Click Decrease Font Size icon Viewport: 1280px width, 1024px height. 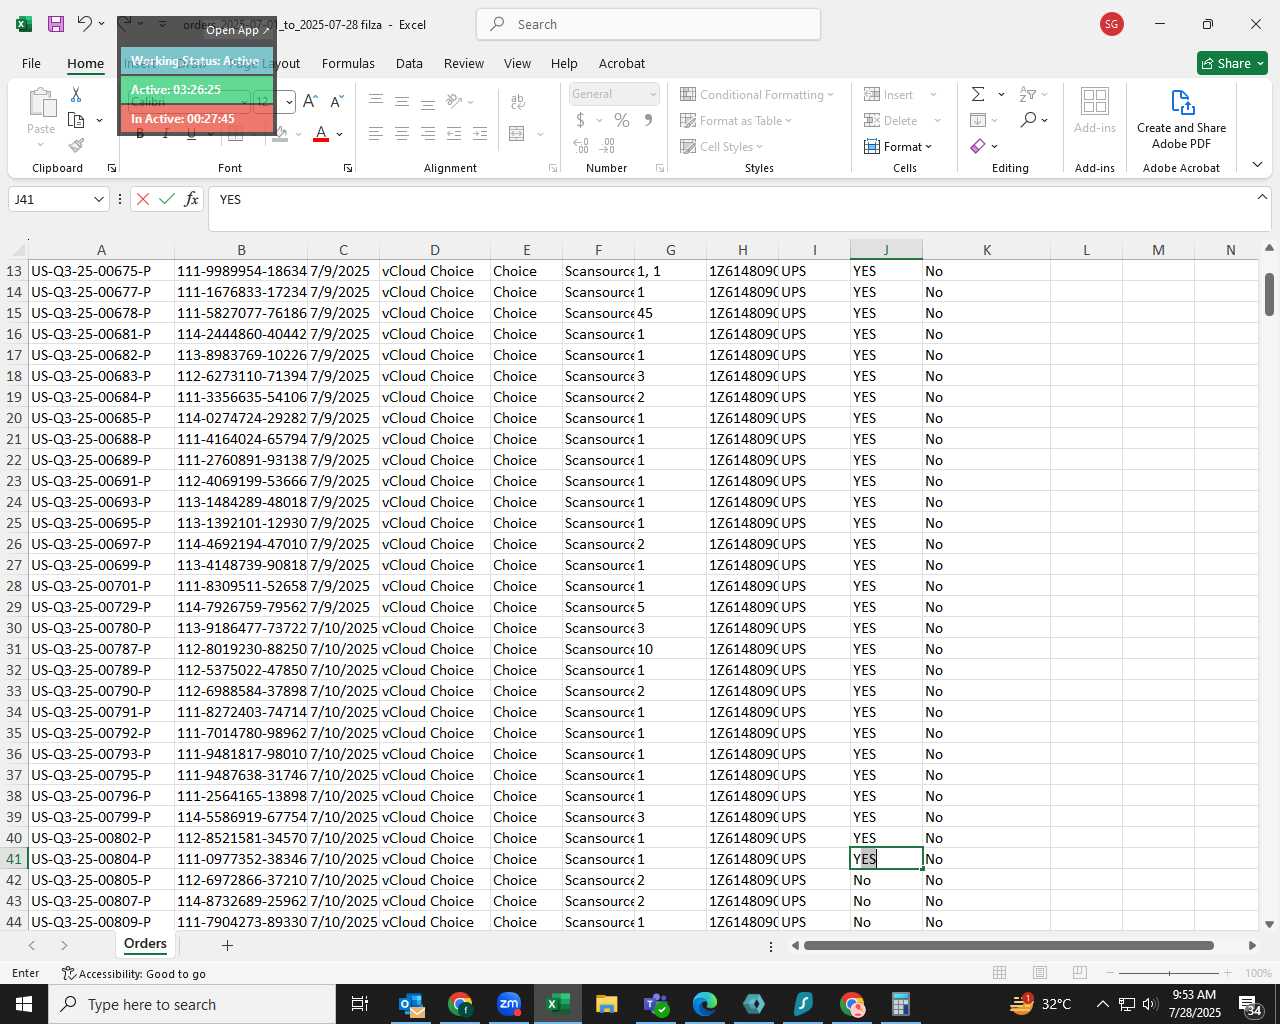pyautogui.click(x=337, y=101)
